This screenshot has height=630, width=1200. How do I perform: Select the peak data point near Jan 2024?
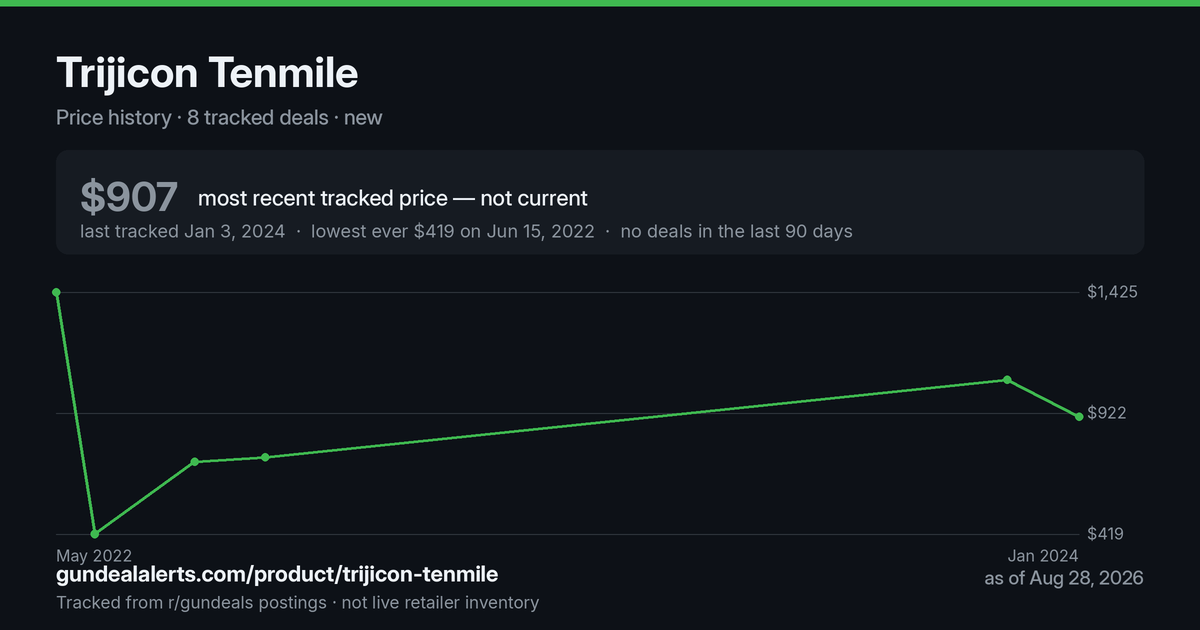[x=1007, y=380]
